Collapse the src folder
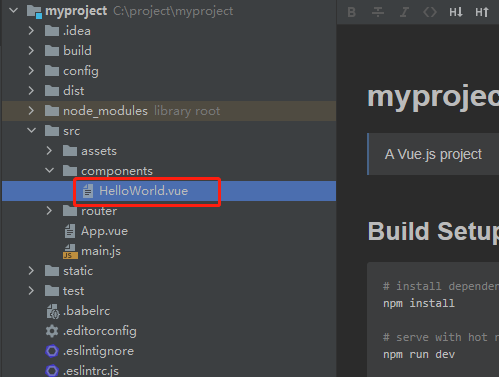The image size is (499, 377). [32, 130]
